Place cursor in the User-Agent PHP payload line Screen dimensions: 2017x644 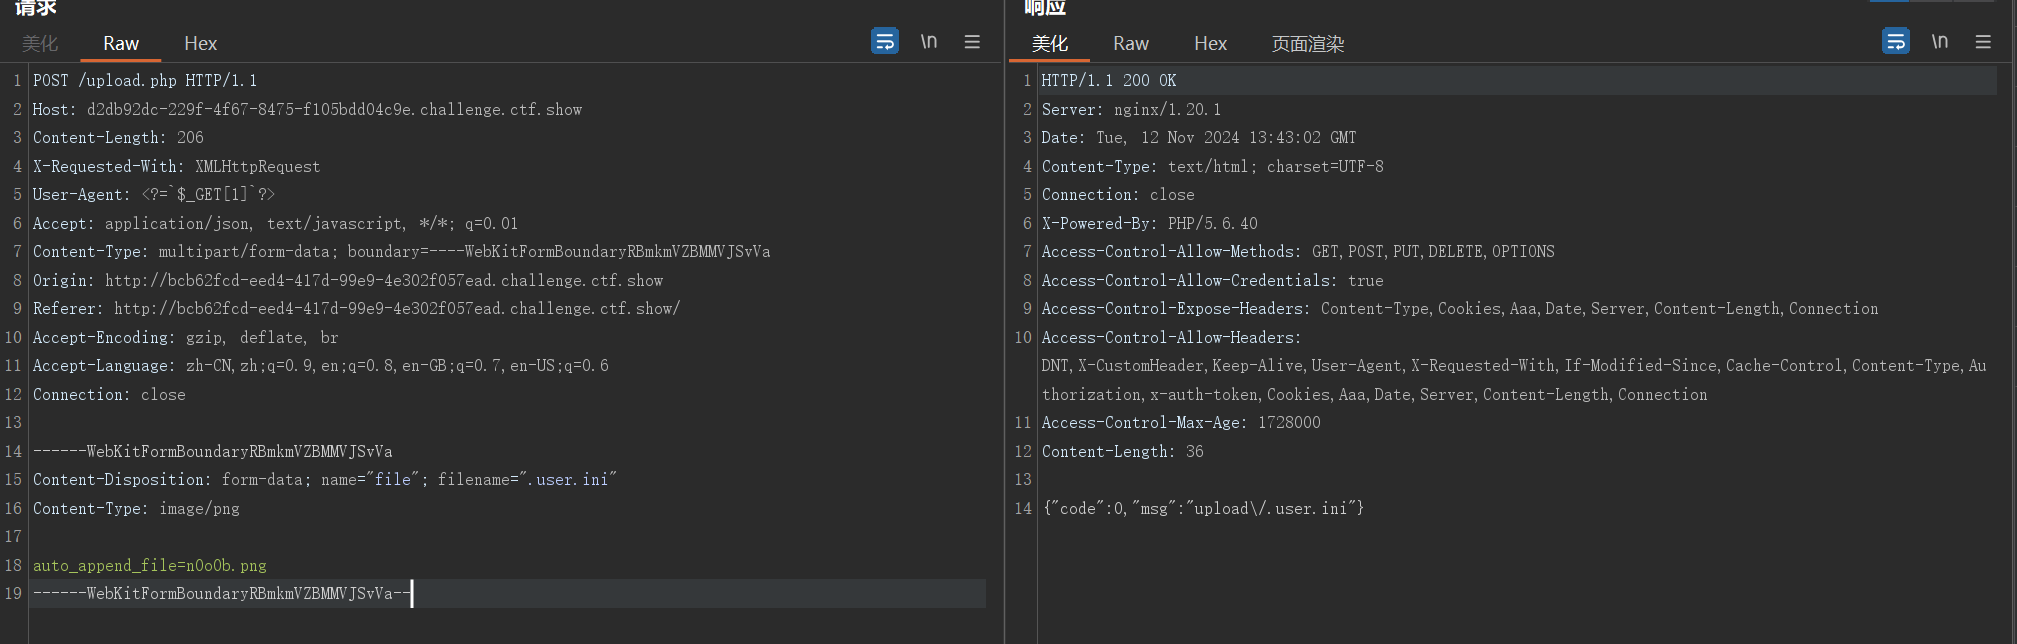[154, 194]
